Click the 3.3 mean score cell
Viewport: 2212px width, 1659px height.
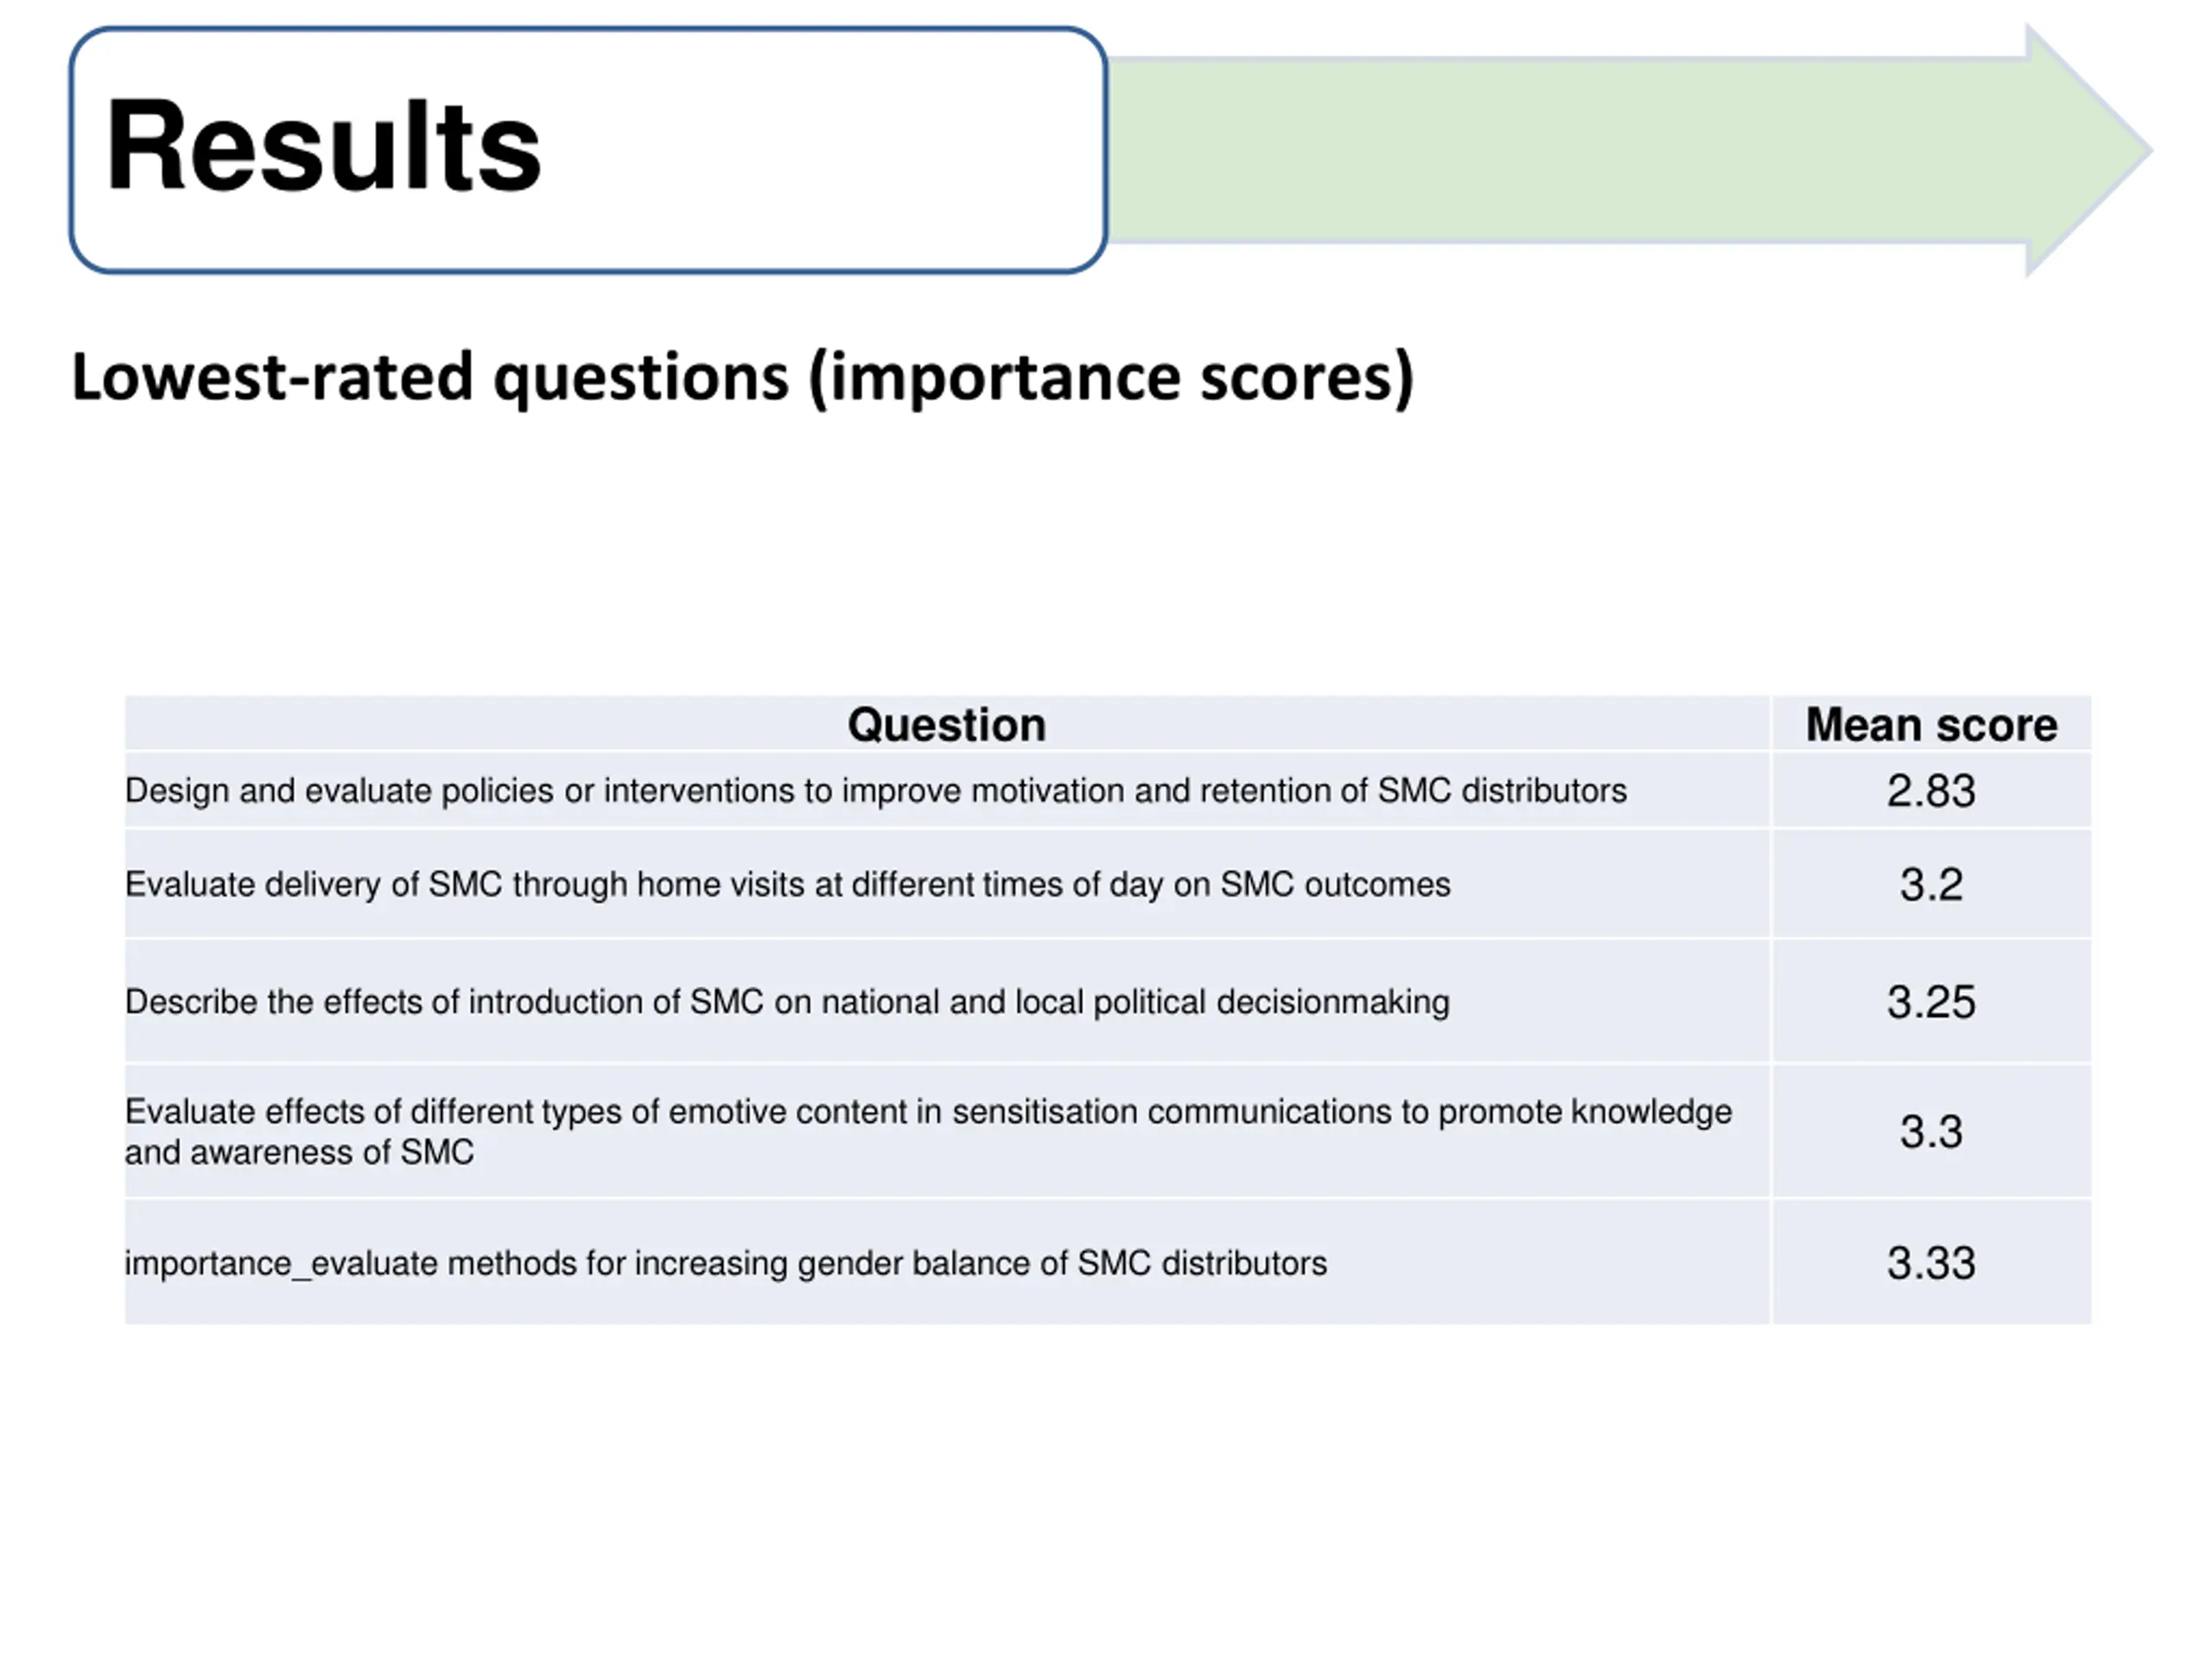click(1931, 1131)
